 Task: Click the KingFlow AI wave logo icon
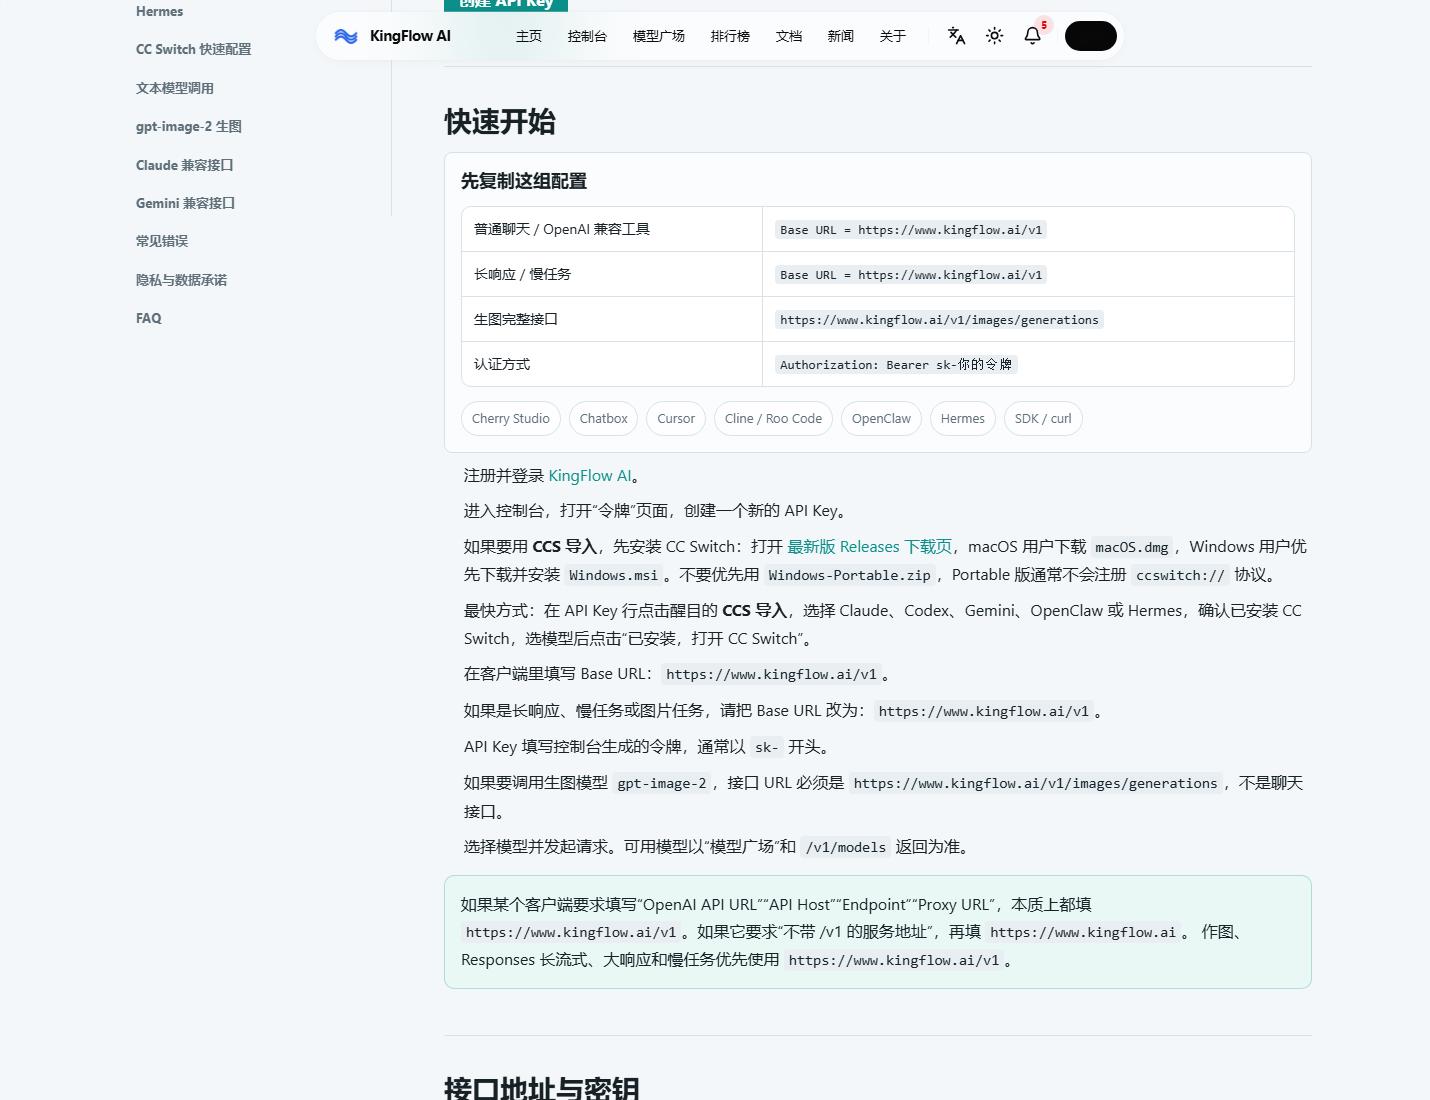tap(346, 36)
